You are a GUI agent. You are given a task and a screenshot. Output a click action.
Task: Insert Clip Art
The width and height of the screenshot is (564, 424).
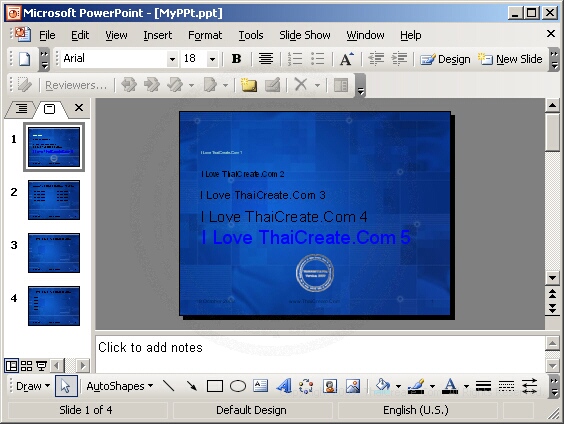(x=329, y=386)
